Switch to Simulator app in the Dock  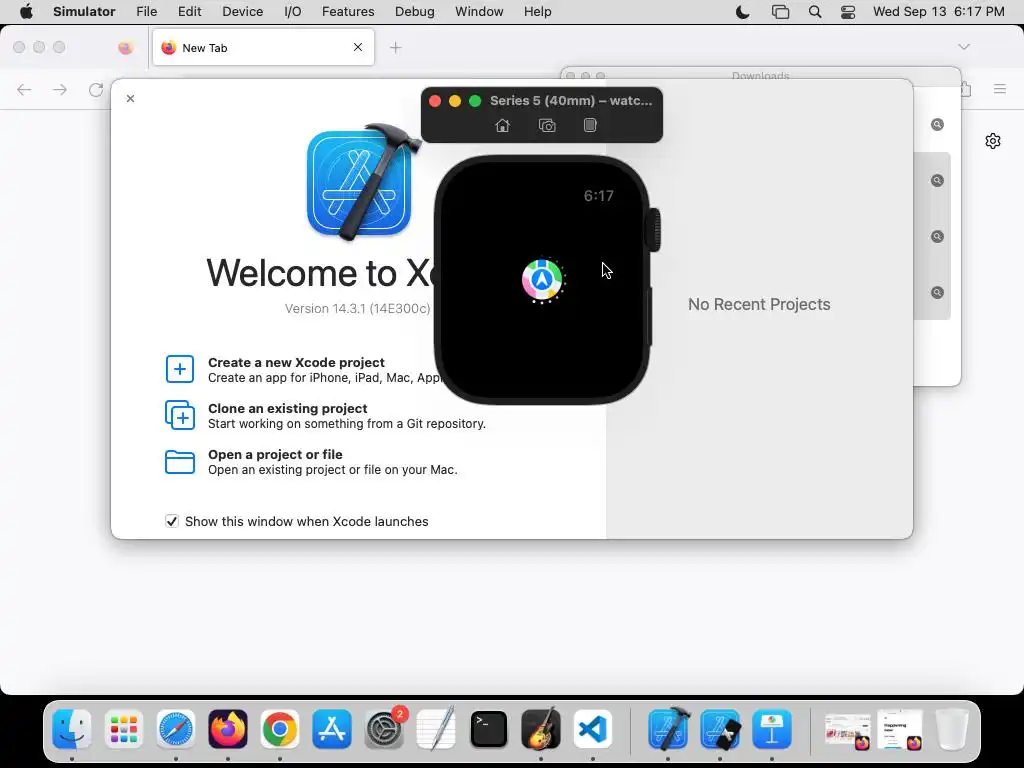720,729
